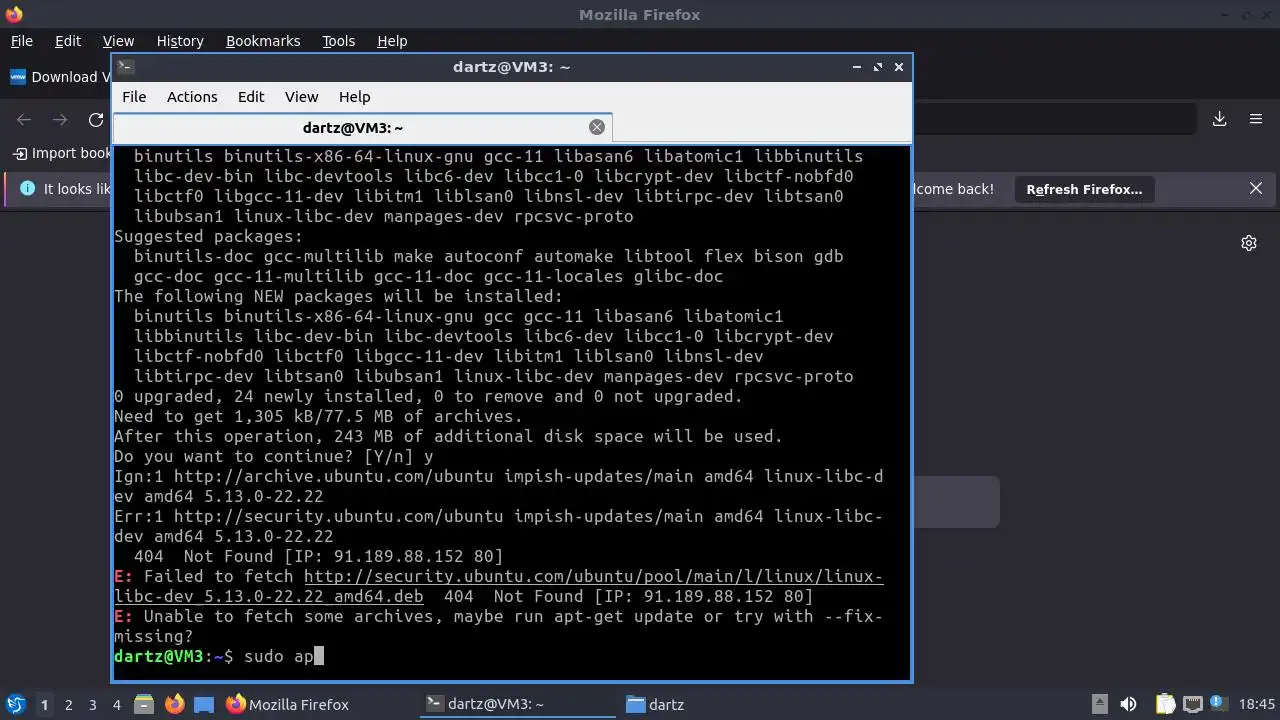Click the Firefox forward arrow
The height and width of the screenshot is (720, 1280).
coord(60,119)
